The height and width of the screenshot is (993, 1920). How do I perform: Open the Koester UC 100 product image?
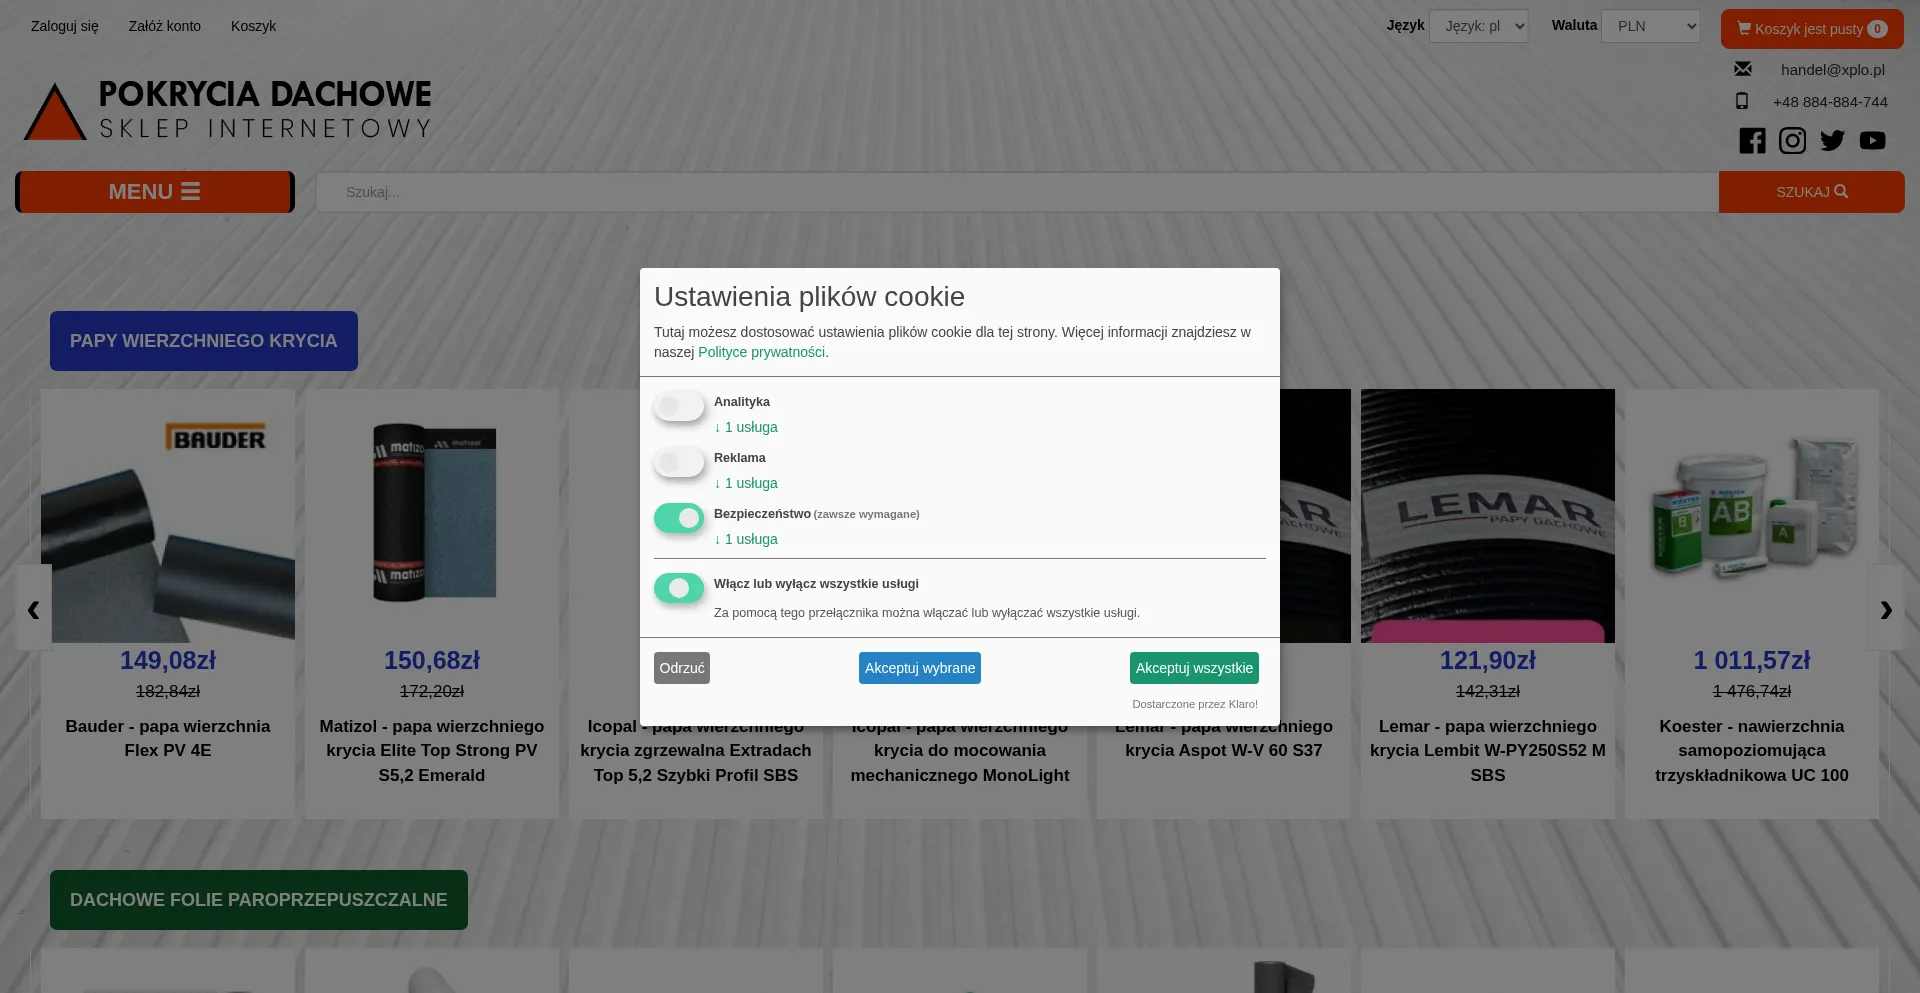(x=1752, y=516)
